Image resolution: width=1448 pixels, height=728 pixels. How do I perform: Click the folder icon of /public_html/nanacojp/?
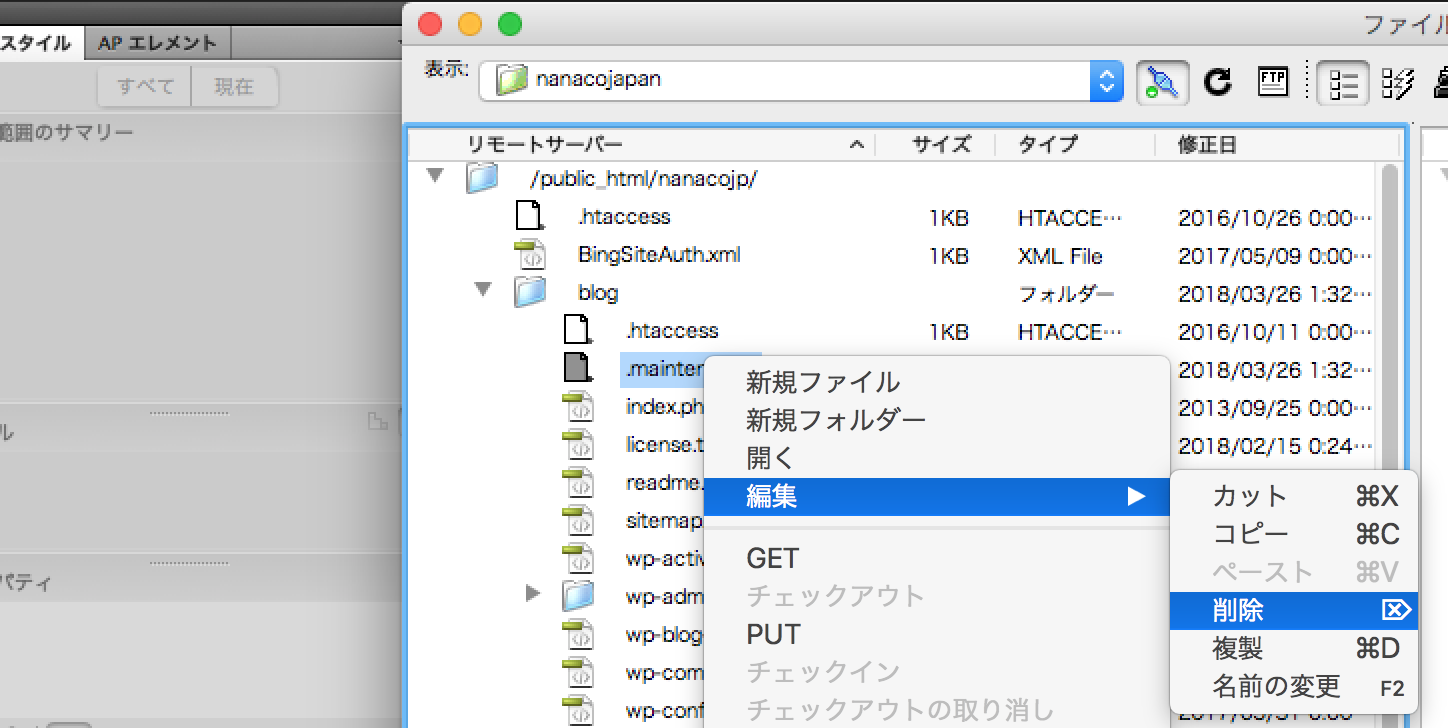click(481, 179)
